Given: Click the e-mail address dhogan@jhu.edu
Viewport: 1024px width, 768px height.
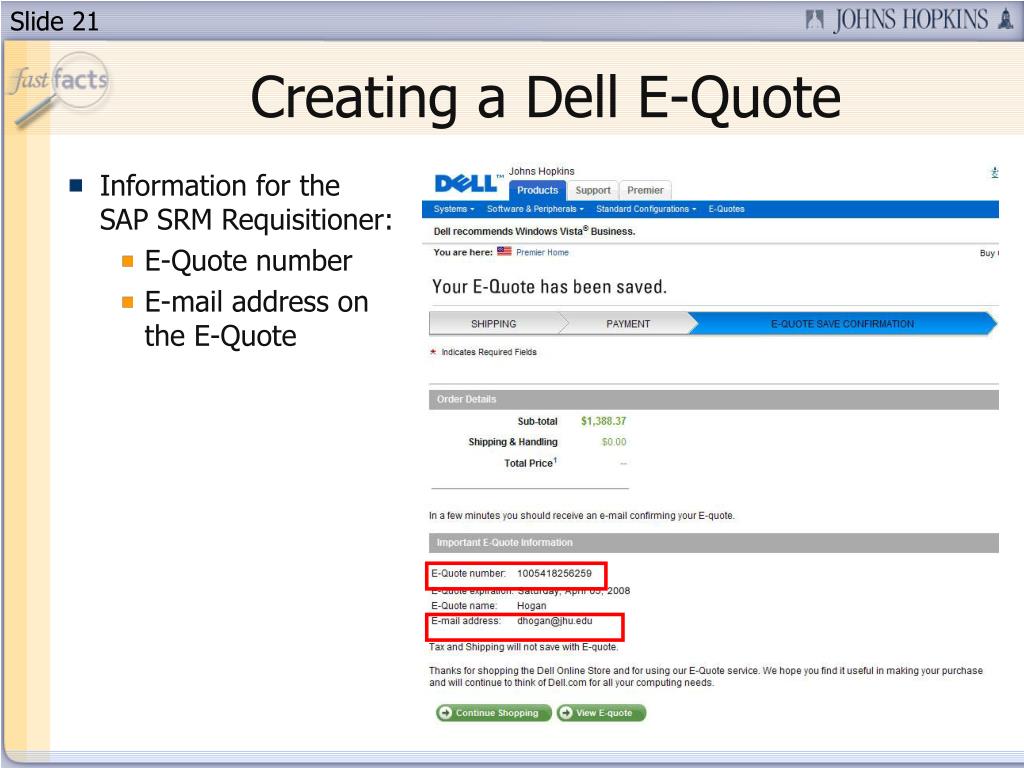Looking at the screenshot, I should tap(554, 620).
